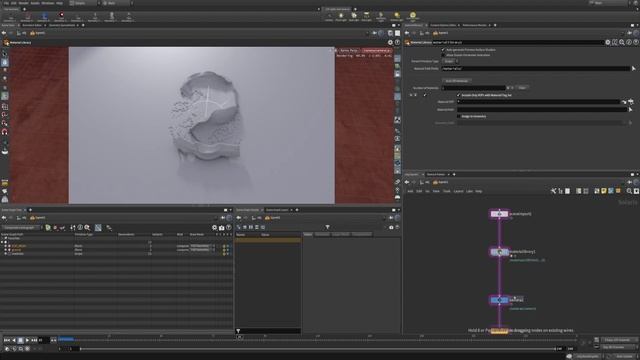Viewport: 640px width, 360px height.
Task: Select the materiallibrary1 node in the network
Action: [x=499, y=252]
